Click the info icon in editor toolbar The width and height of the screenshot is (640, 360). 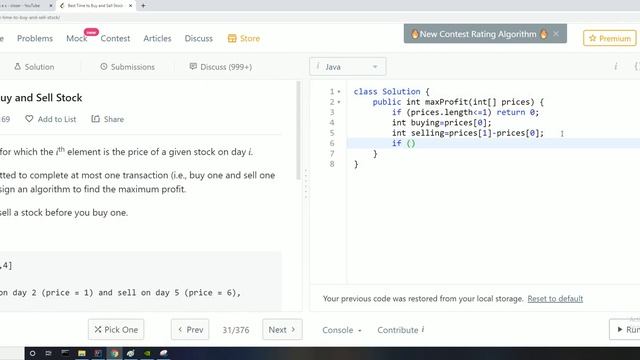(616, 67)
